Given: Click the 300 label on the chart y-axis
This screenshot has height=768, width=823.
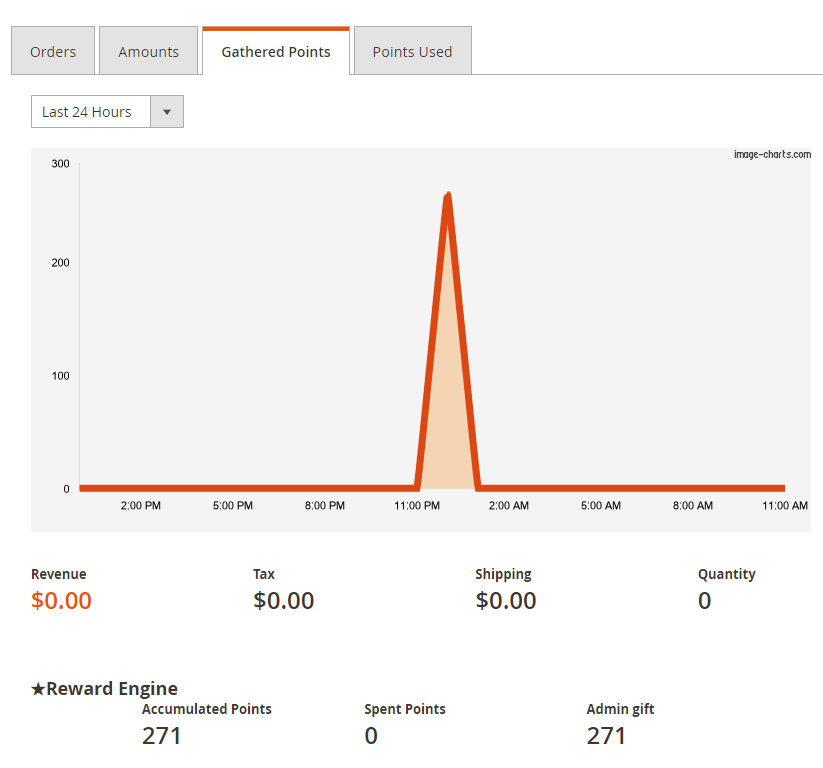Looking at the screenshot, I should tap(60, 164).
